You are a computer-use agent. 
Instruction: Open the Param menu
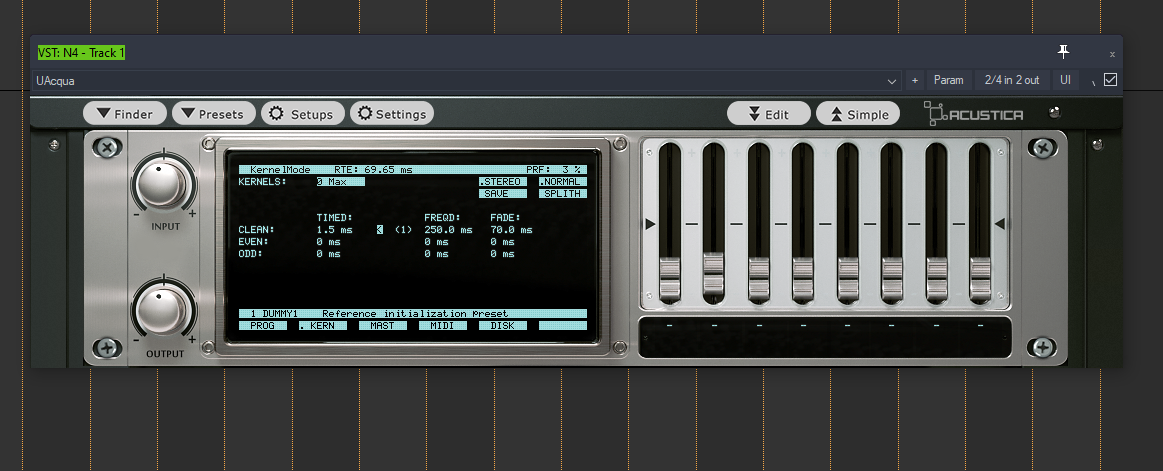pos(949,80)
